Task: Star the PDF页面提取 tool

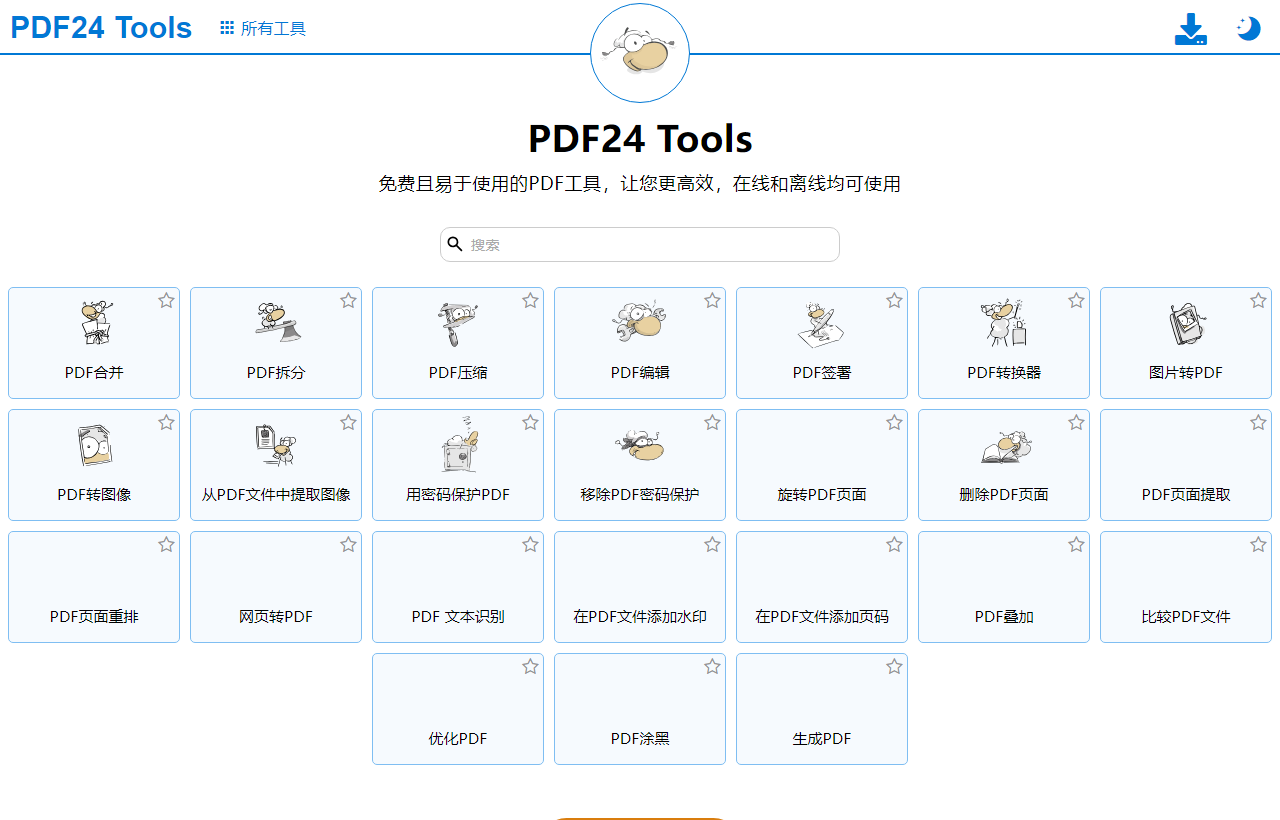Action: (1258, 422)
